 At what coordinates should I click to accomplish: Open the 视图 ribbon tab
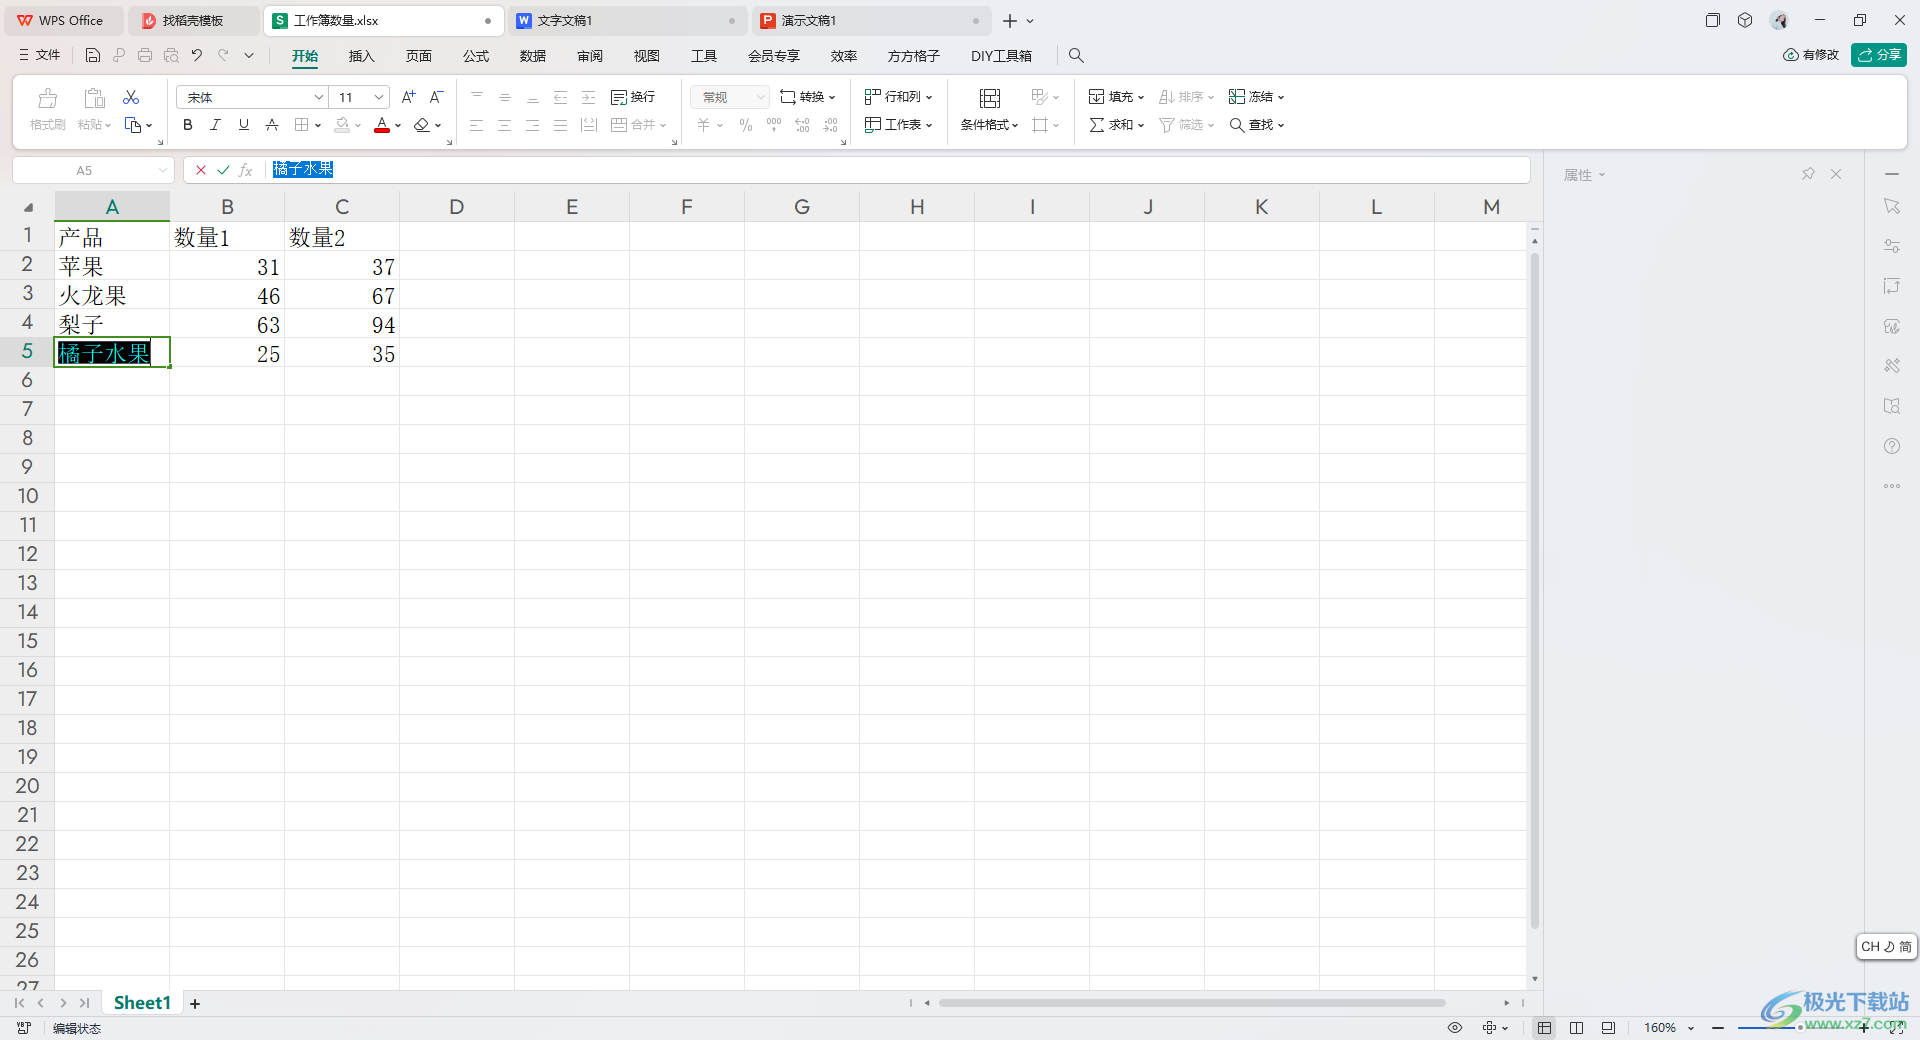point(647,56)
